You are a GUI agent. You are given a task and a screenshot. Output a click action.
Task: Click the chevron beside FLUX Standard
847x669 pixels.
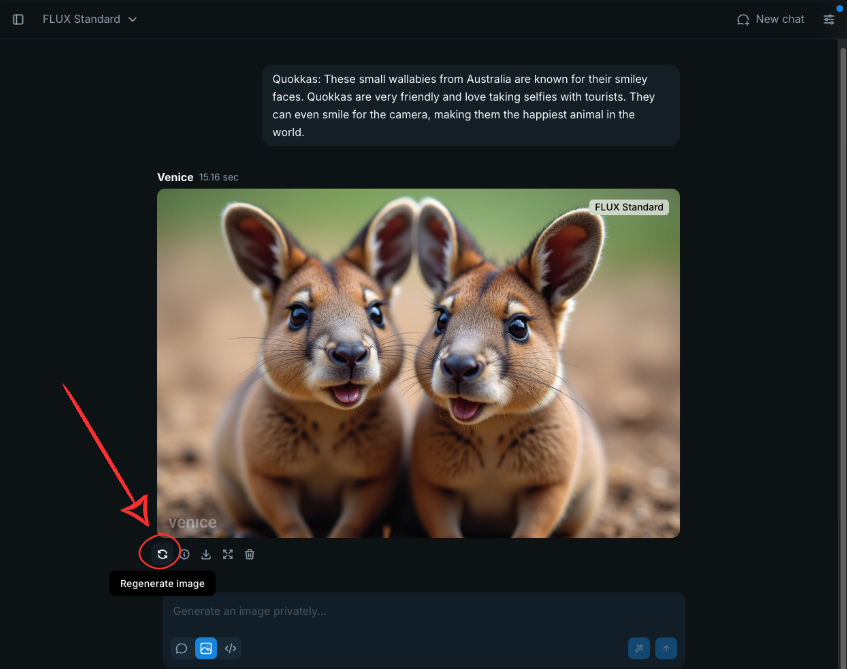tap(132, 19)
